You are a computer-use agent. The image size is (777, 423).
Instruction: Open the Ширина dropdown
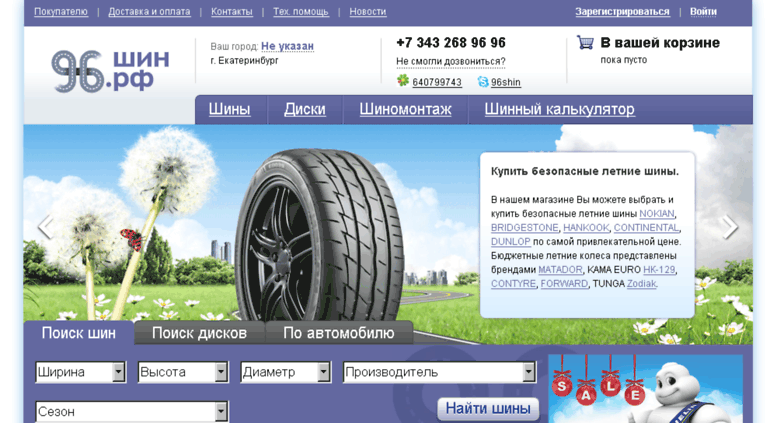(81, 372)
